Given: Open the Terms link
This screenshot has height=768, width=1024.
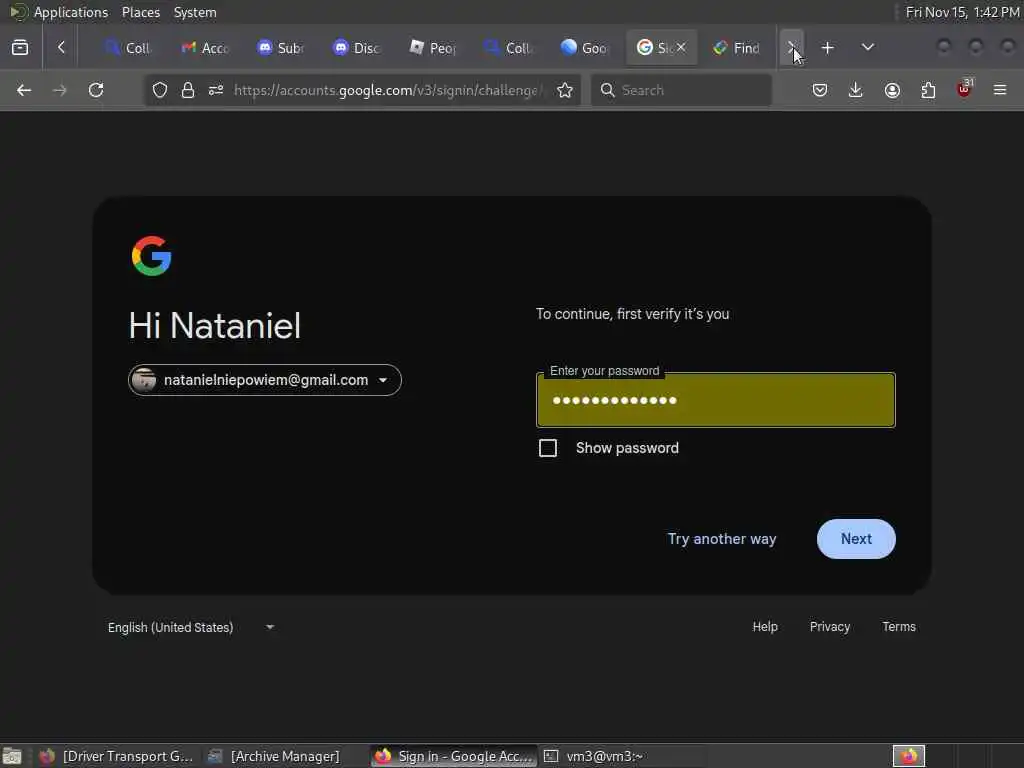Looking at the screenshot, I should 899,627.
